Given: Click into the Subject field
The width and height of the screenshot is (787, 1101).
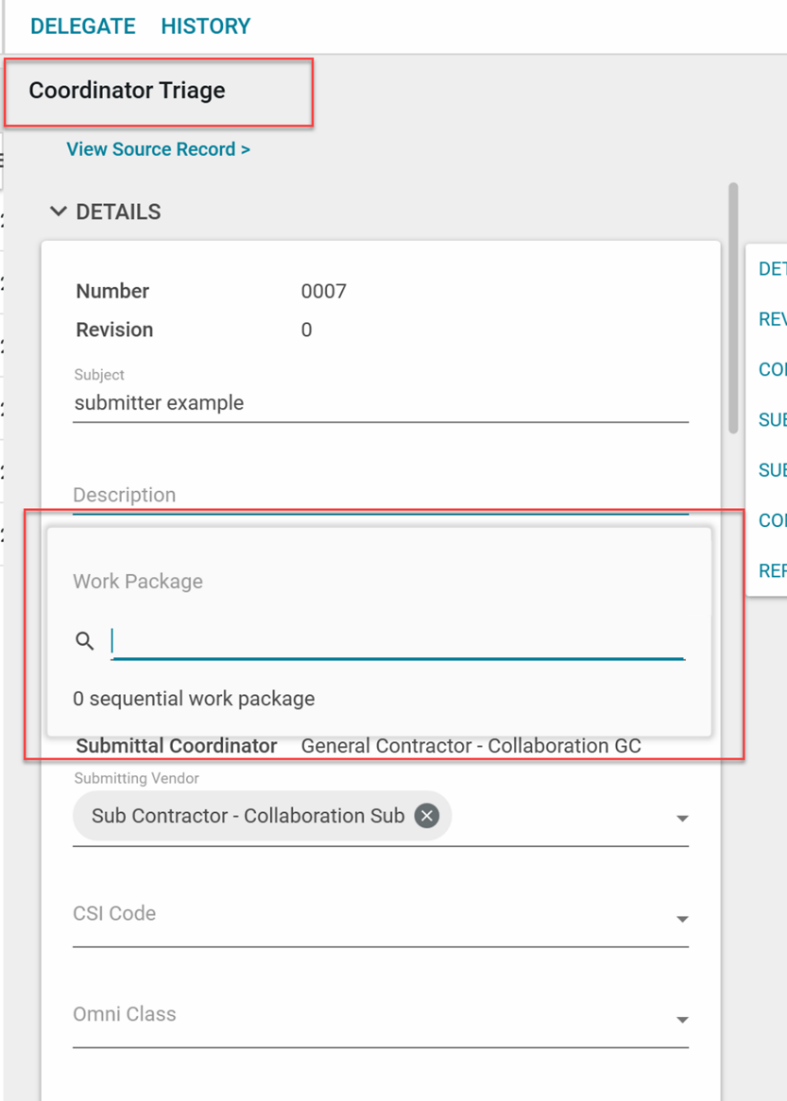Looking at the screenshot, I should point(380,404).
